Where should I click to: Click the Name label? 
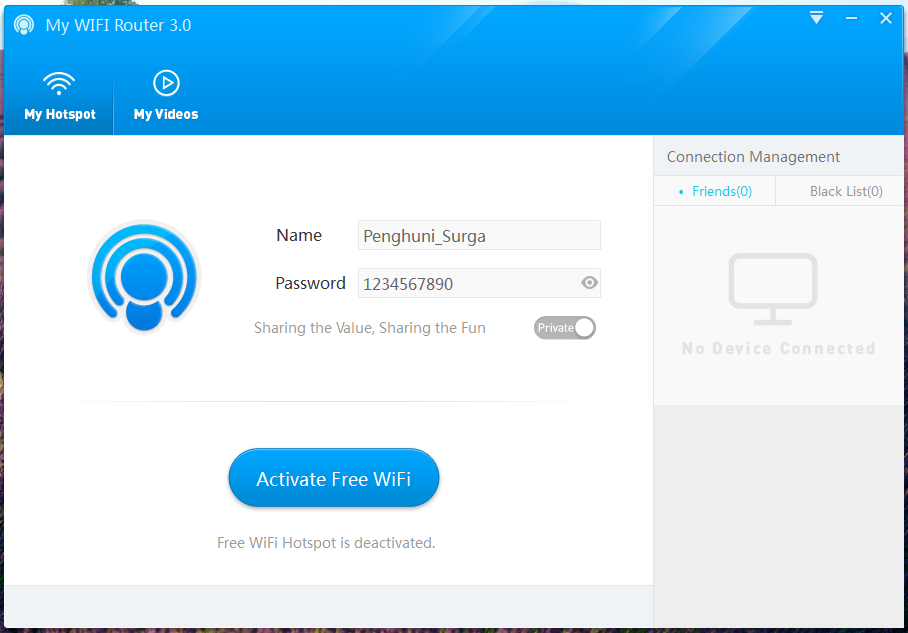(x=299, y=235)
